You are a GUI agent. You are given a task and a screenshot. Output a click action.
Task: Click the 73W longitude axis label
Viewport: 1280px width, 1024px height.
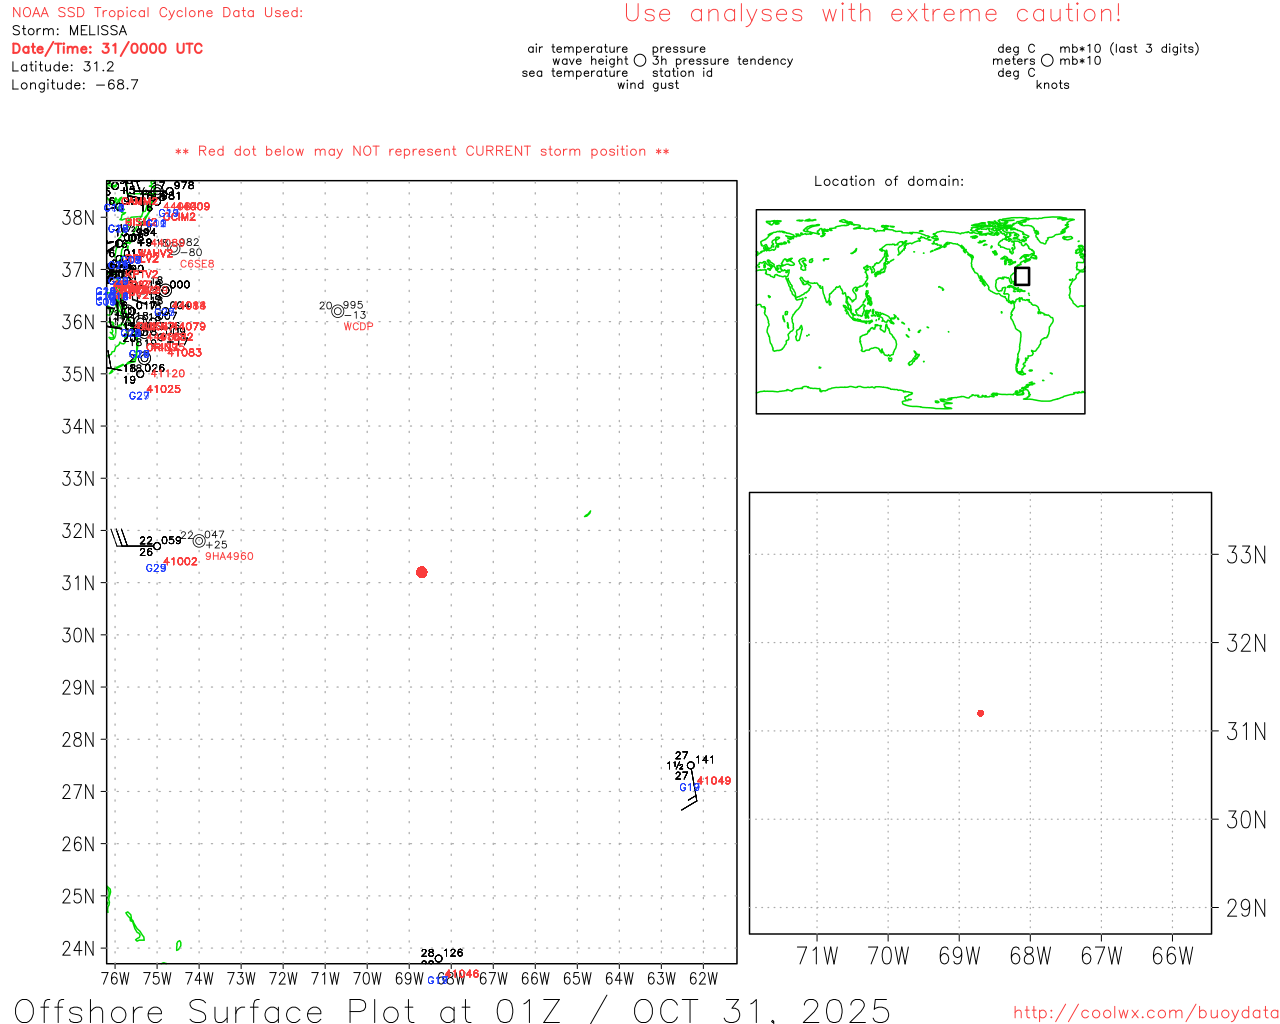(x=241, y=978)
